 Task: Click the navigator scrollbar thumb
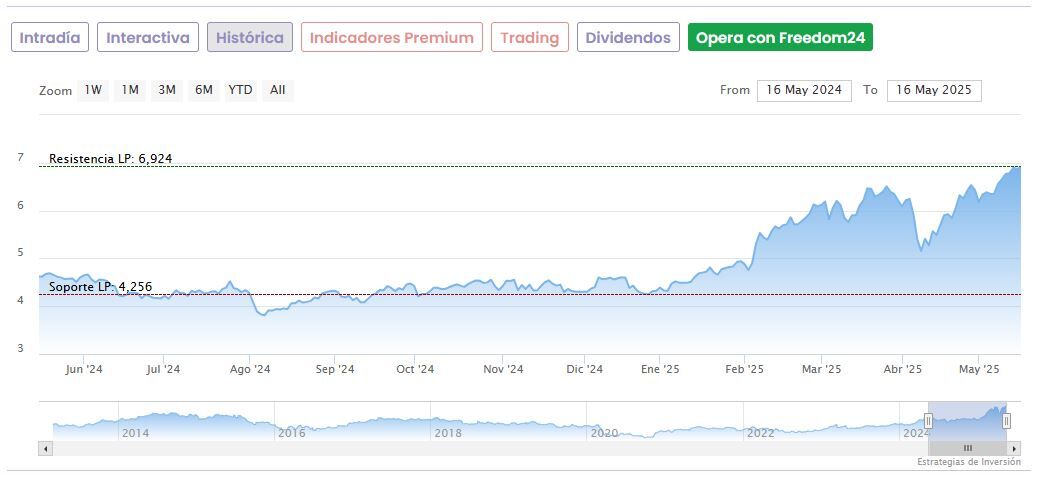point(967,449)
